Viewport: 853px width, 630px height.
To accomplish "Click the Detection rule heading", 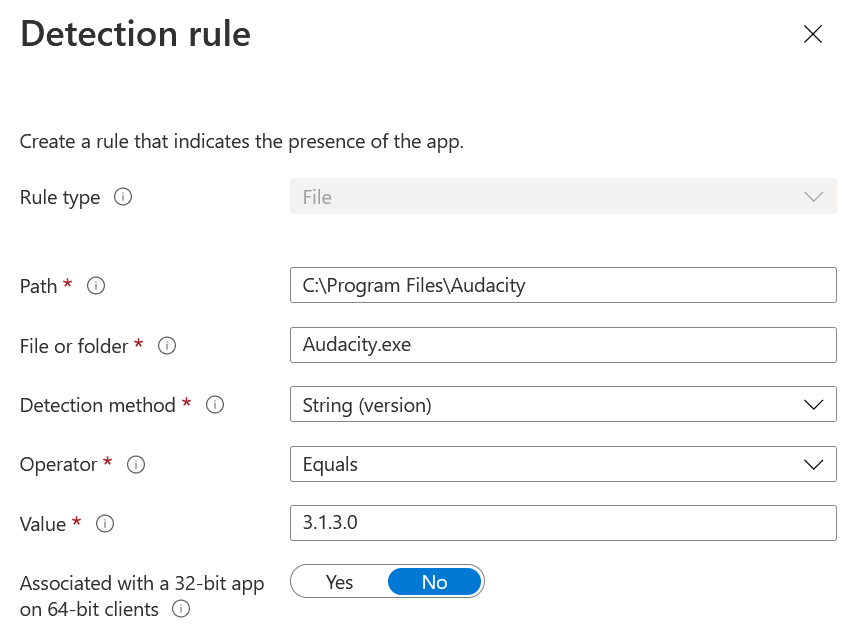I will point(136,34).
